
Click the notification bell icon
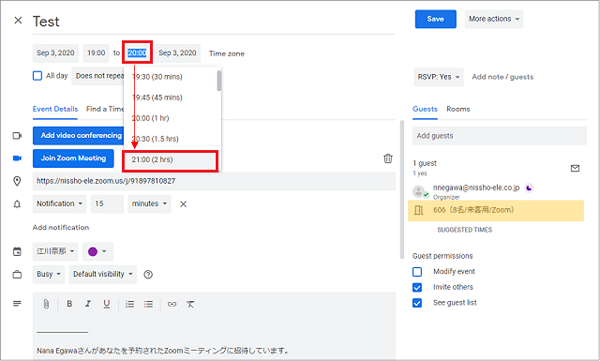pos(17,204)
